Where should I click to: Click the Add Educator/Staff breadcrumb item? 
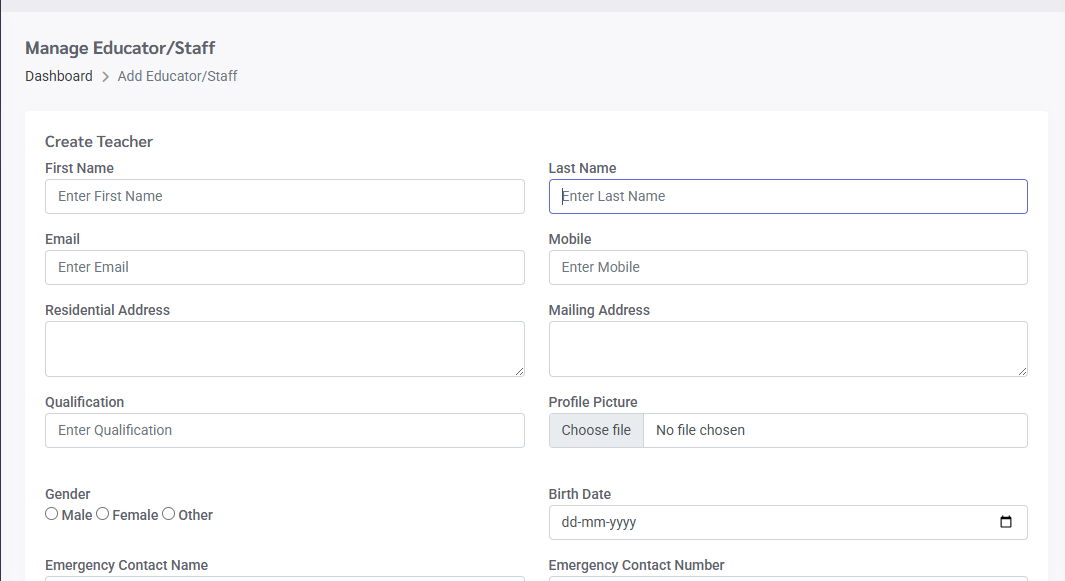(x=177, y=76)
